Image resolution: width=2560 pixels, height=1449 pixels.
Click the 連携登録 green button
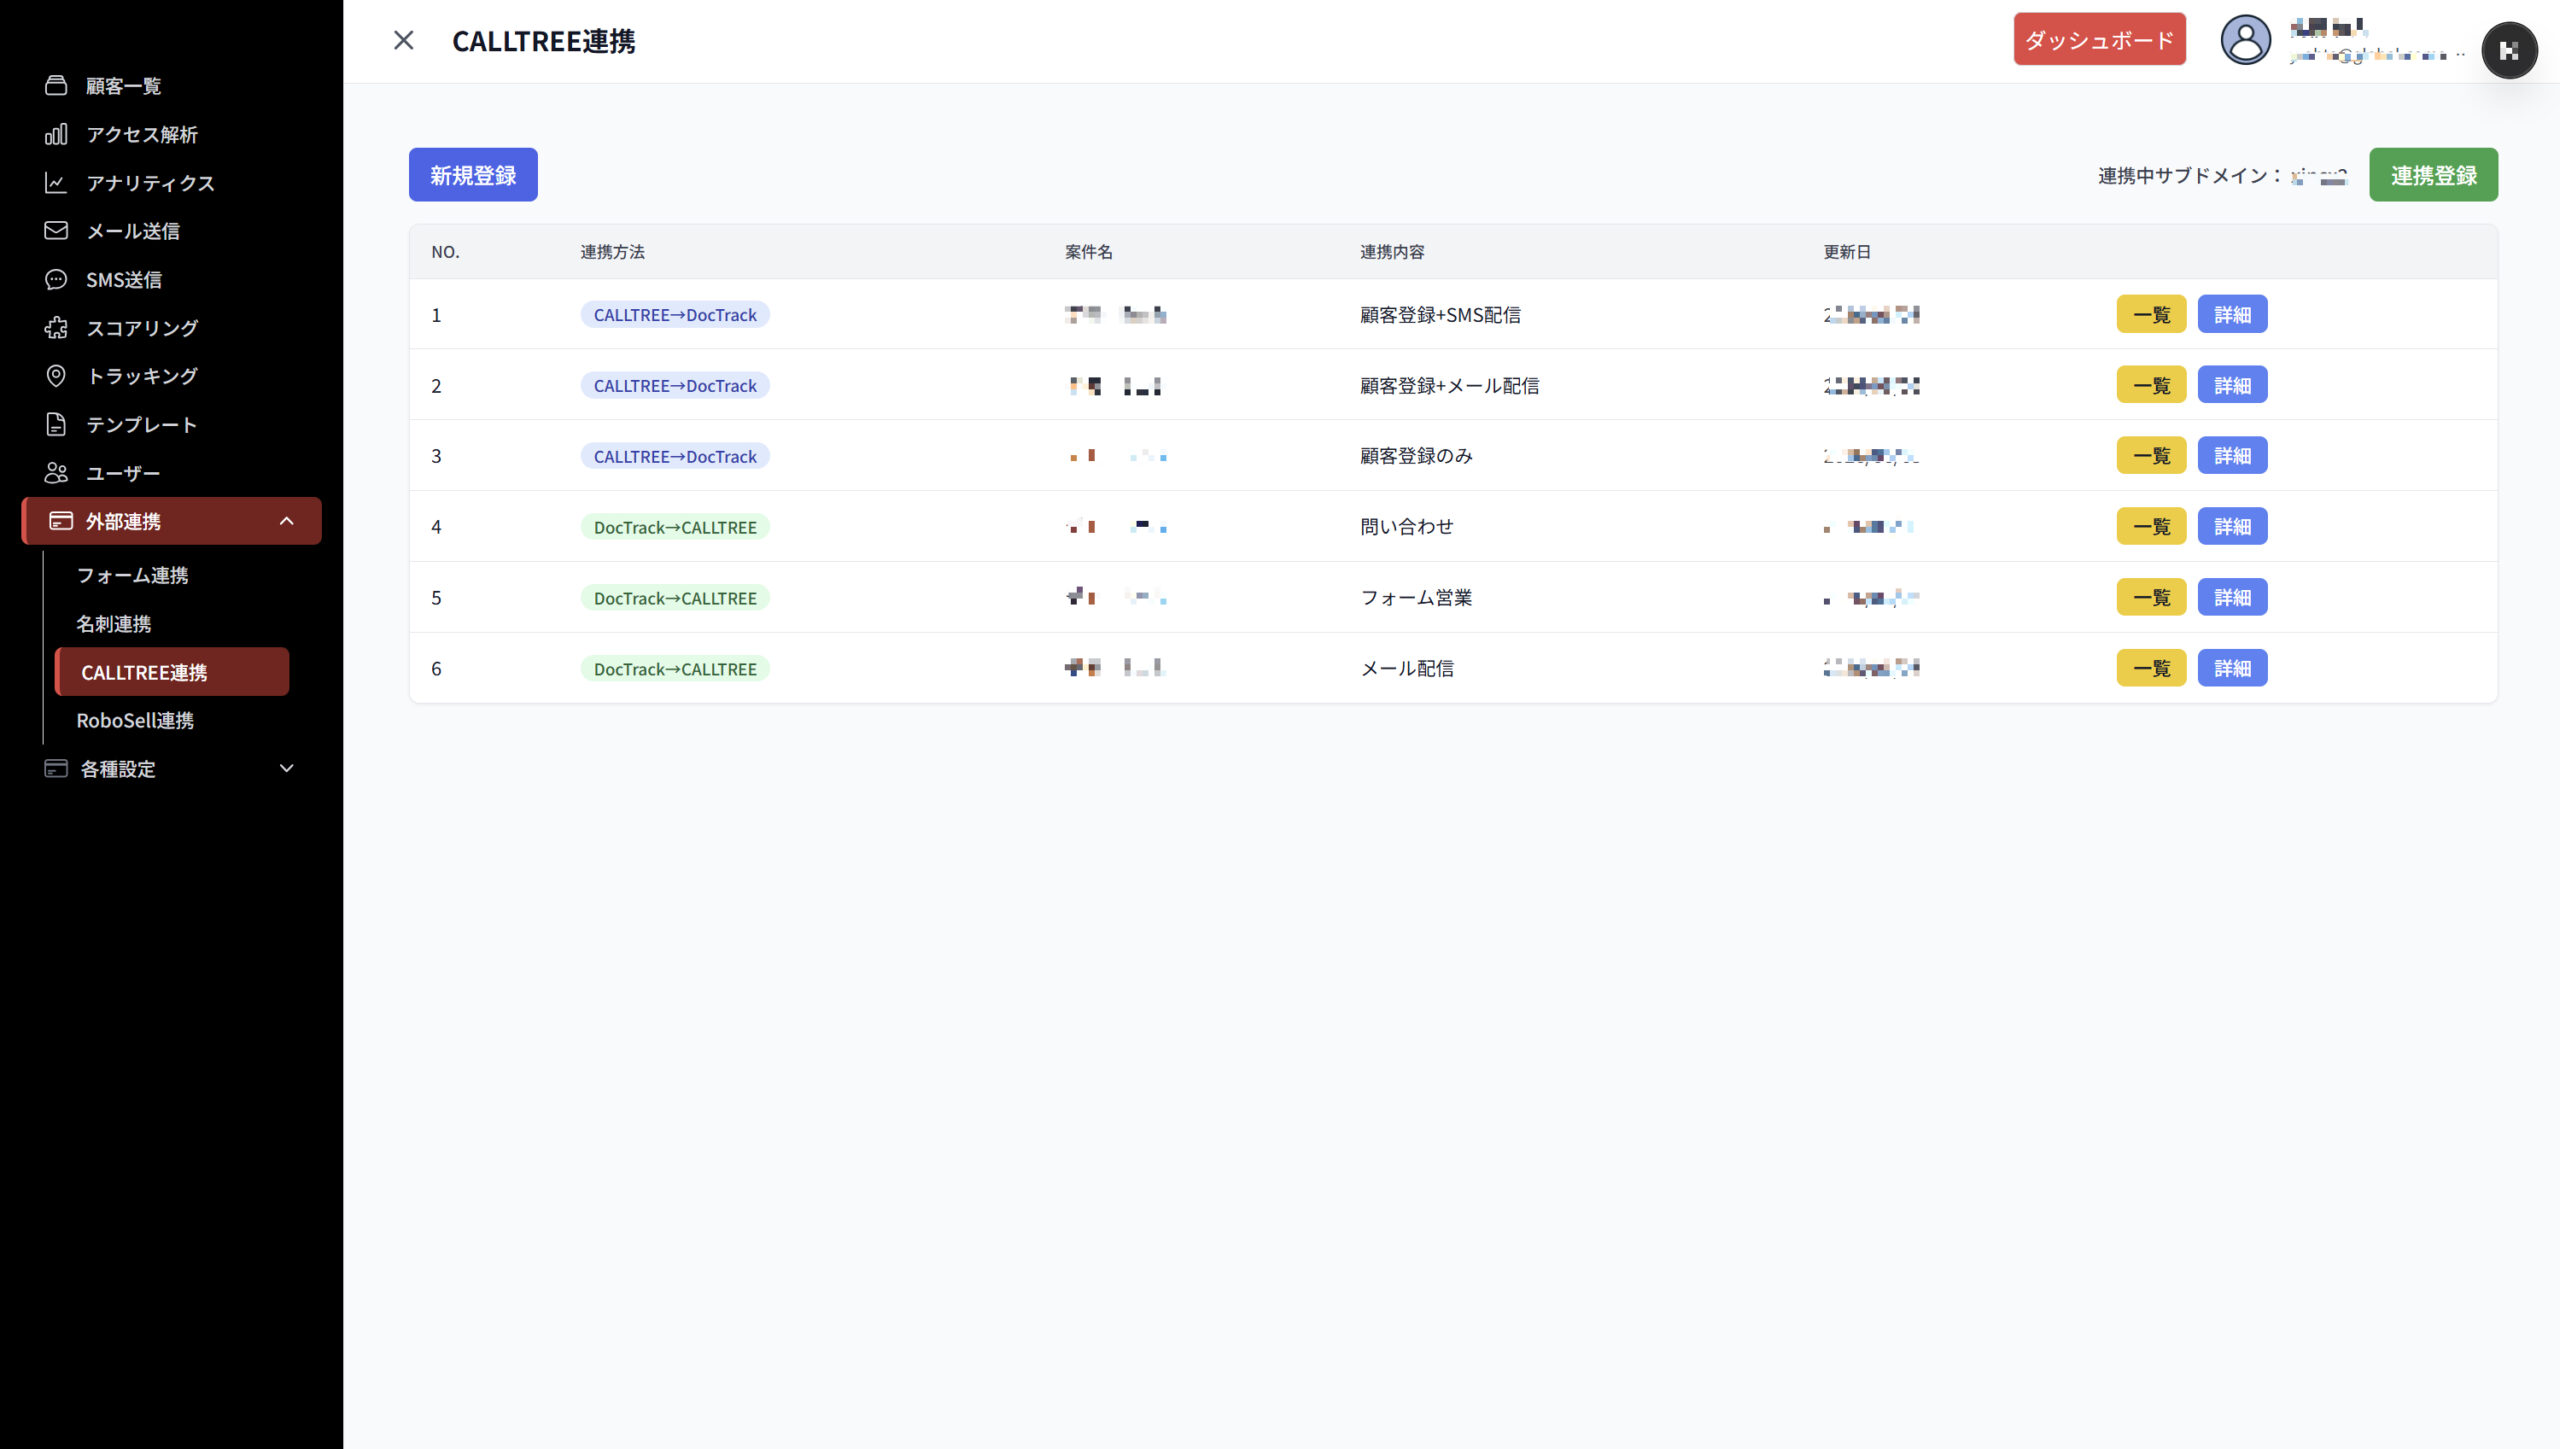[2433, 175]
